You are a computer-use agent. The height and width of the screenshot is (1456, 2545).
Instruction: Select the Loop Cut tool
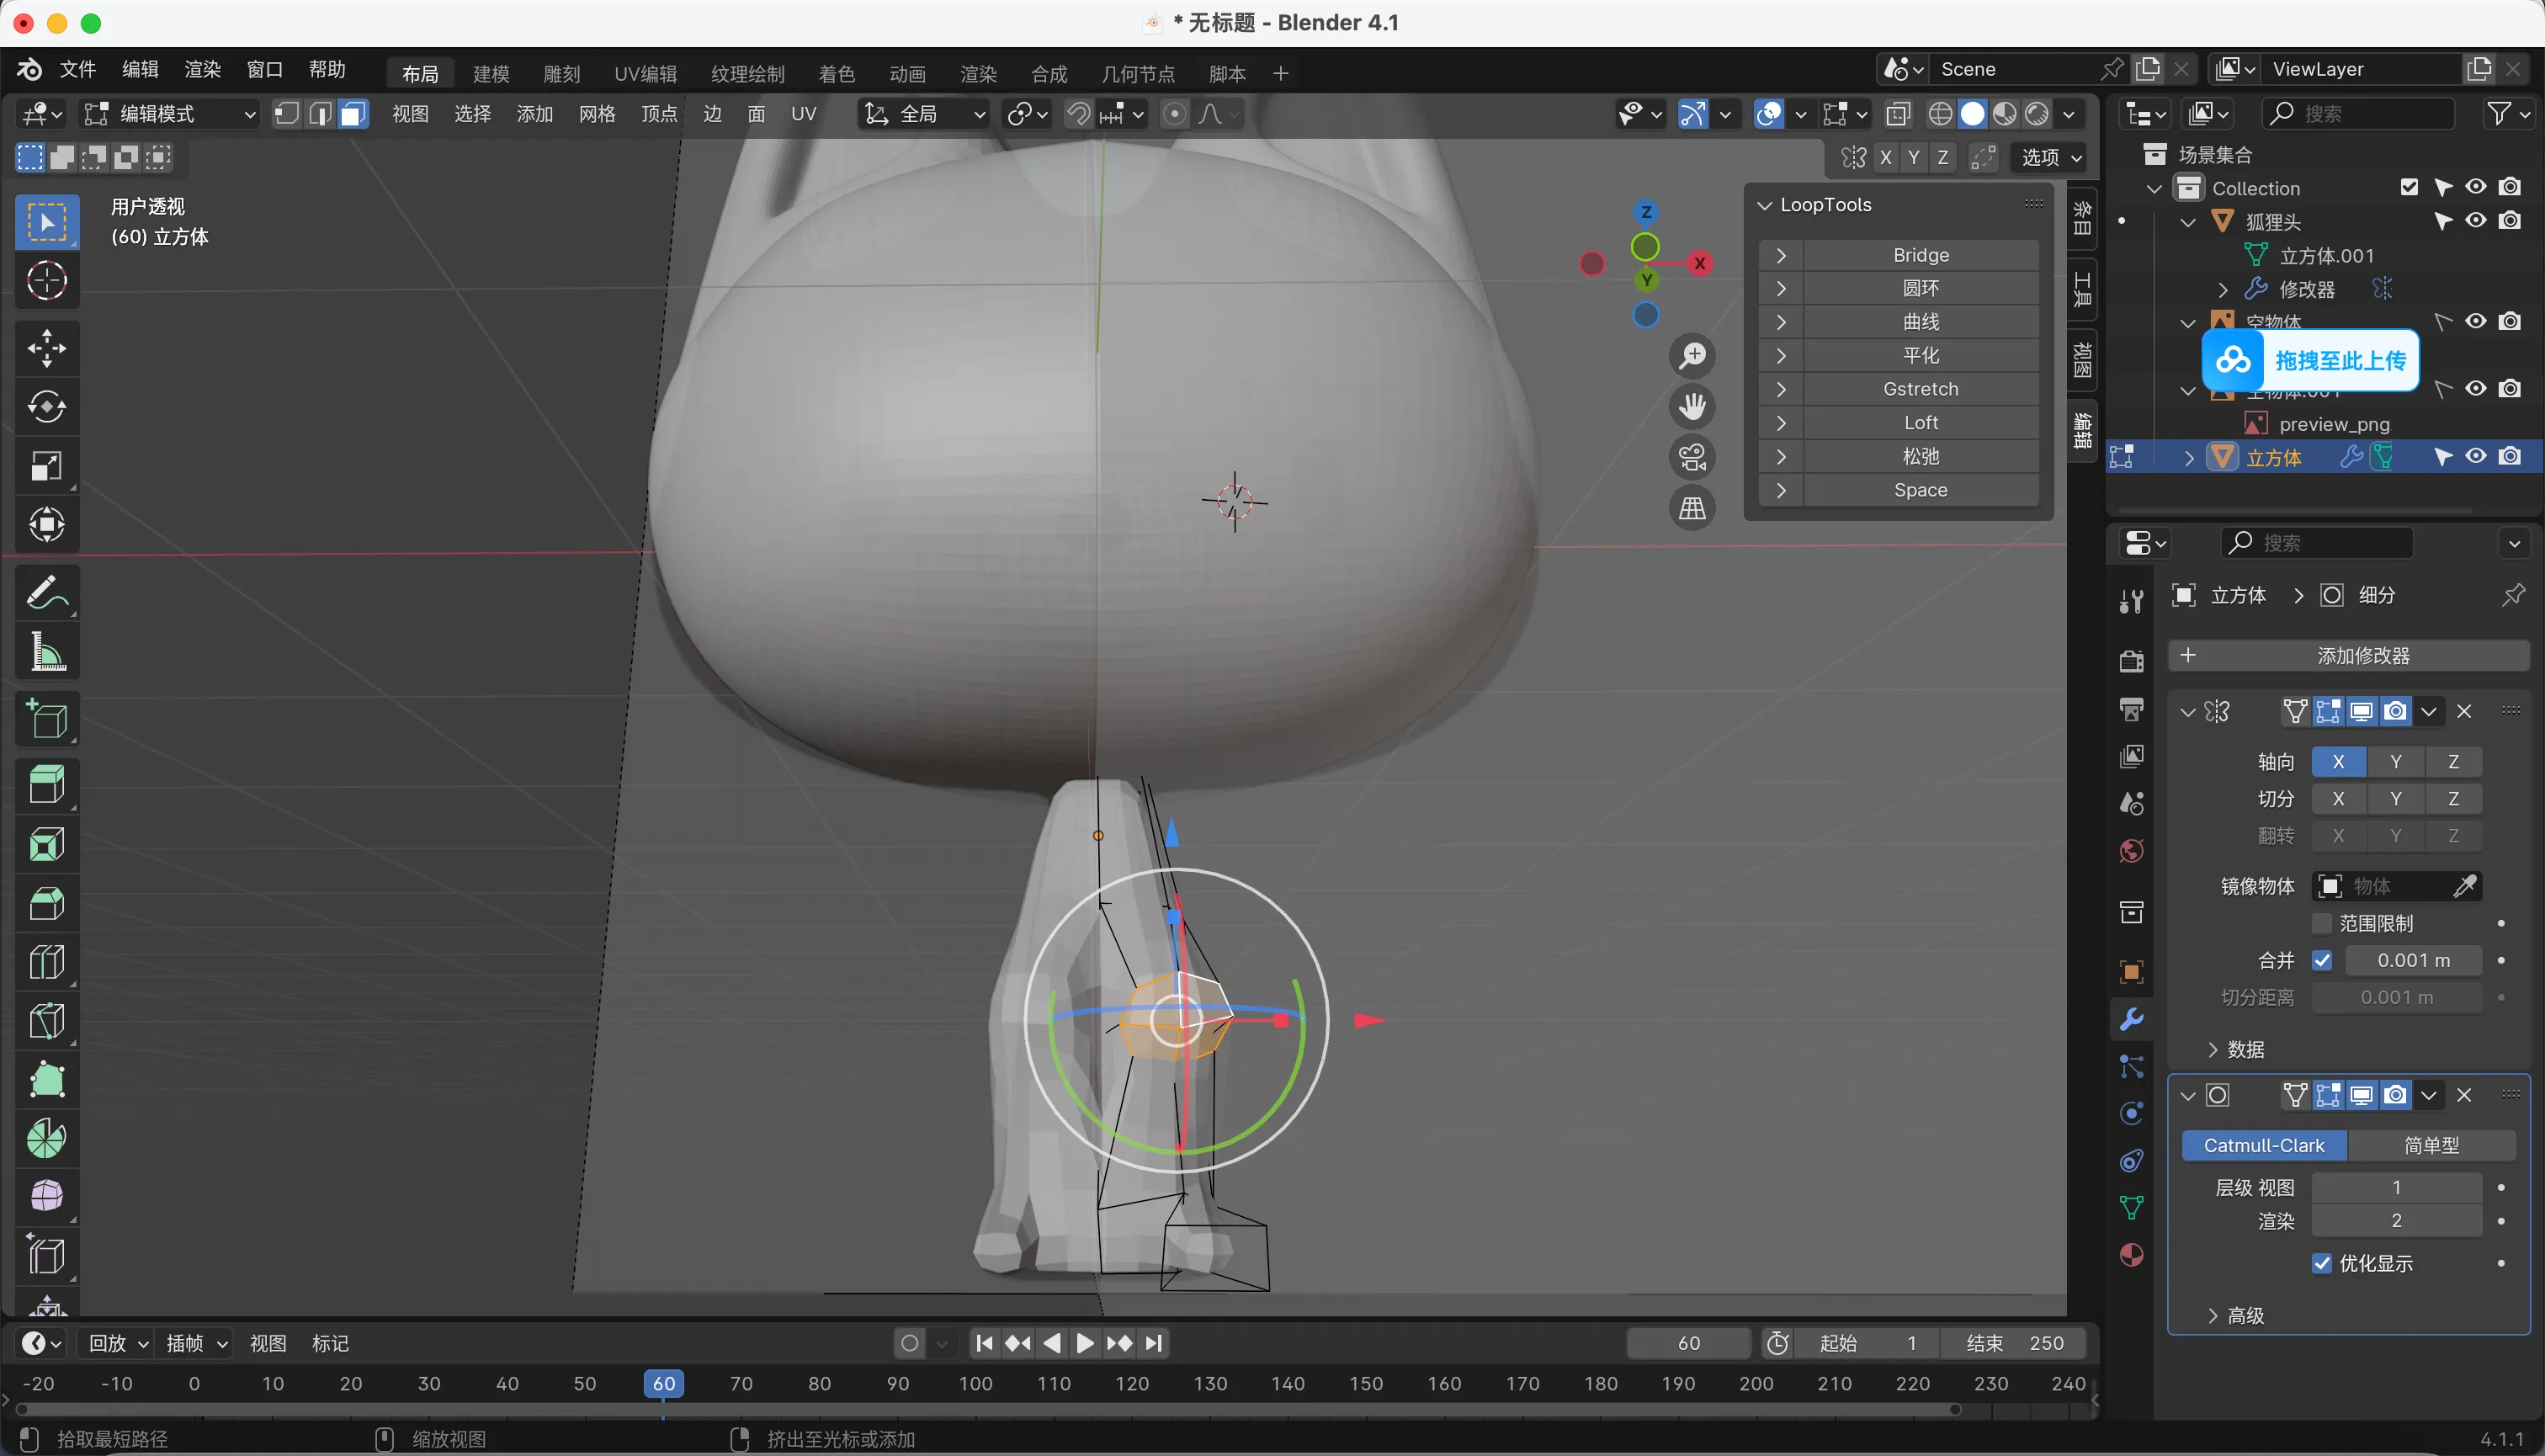pyautogui.click(x=46, y=962)
